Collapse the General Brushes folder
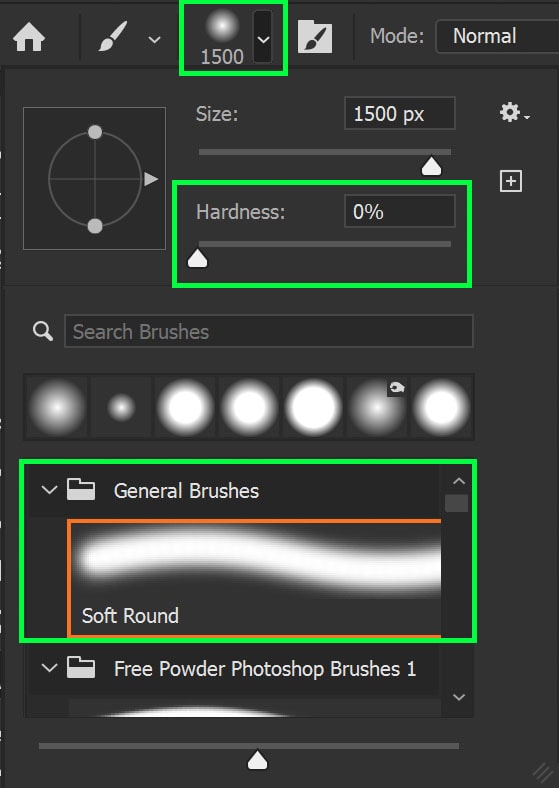Image resolution: width=559 pixels, height=788 pixels. tap(49, 489)
